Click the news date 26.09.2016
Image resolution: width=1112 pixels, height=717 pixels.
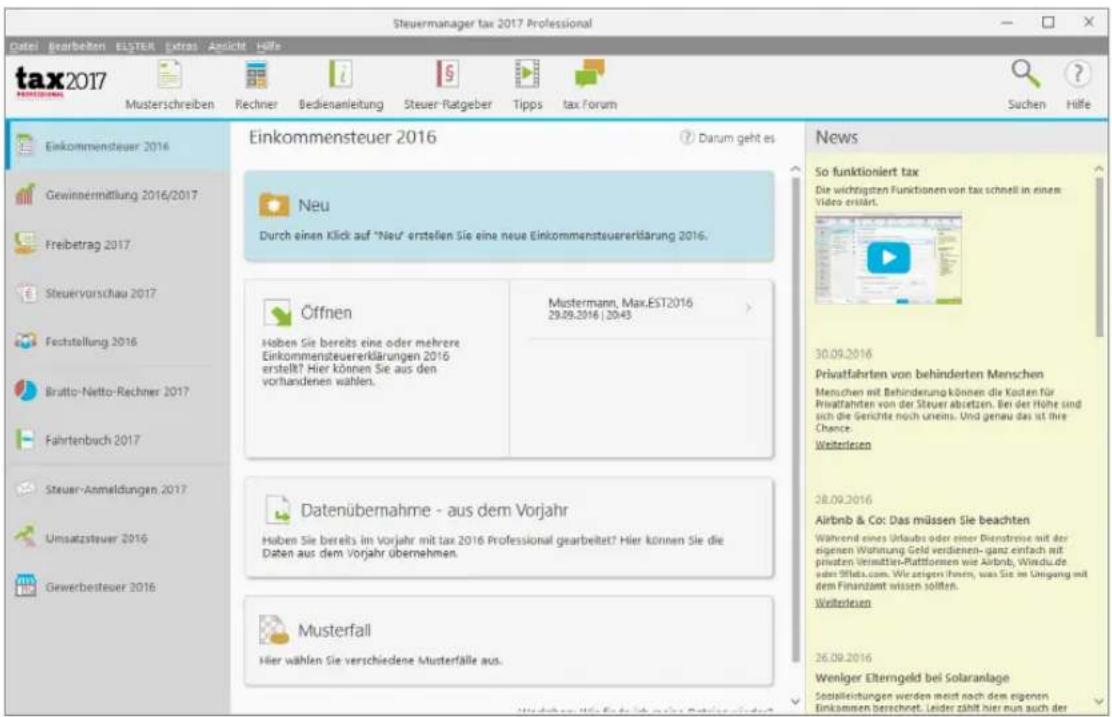pyautogui.click(x=843, y=658)
